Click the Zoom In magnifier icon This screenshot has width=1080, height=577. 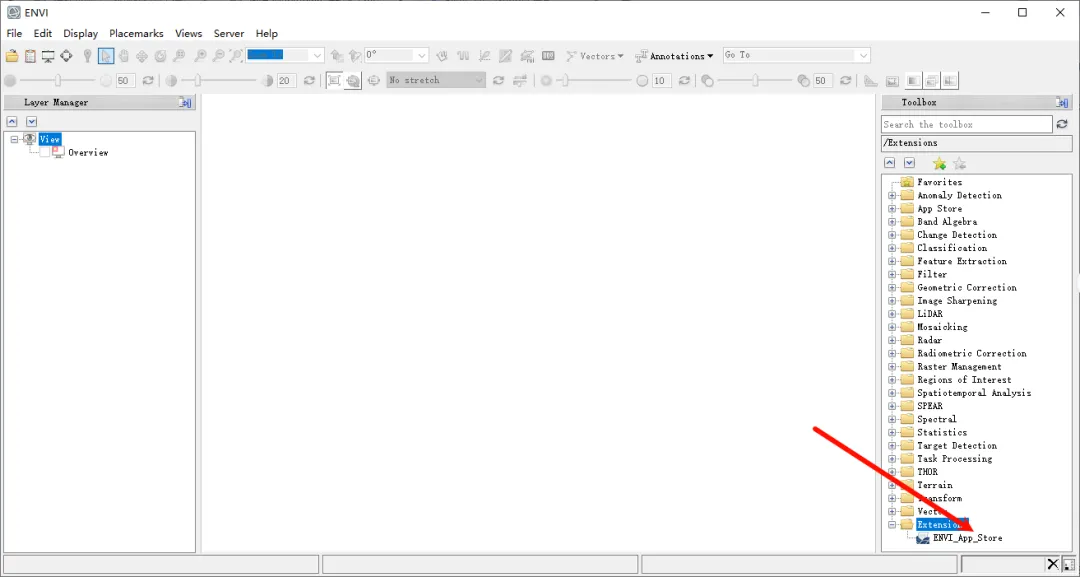pyautogui.click(x=200, y=56)
